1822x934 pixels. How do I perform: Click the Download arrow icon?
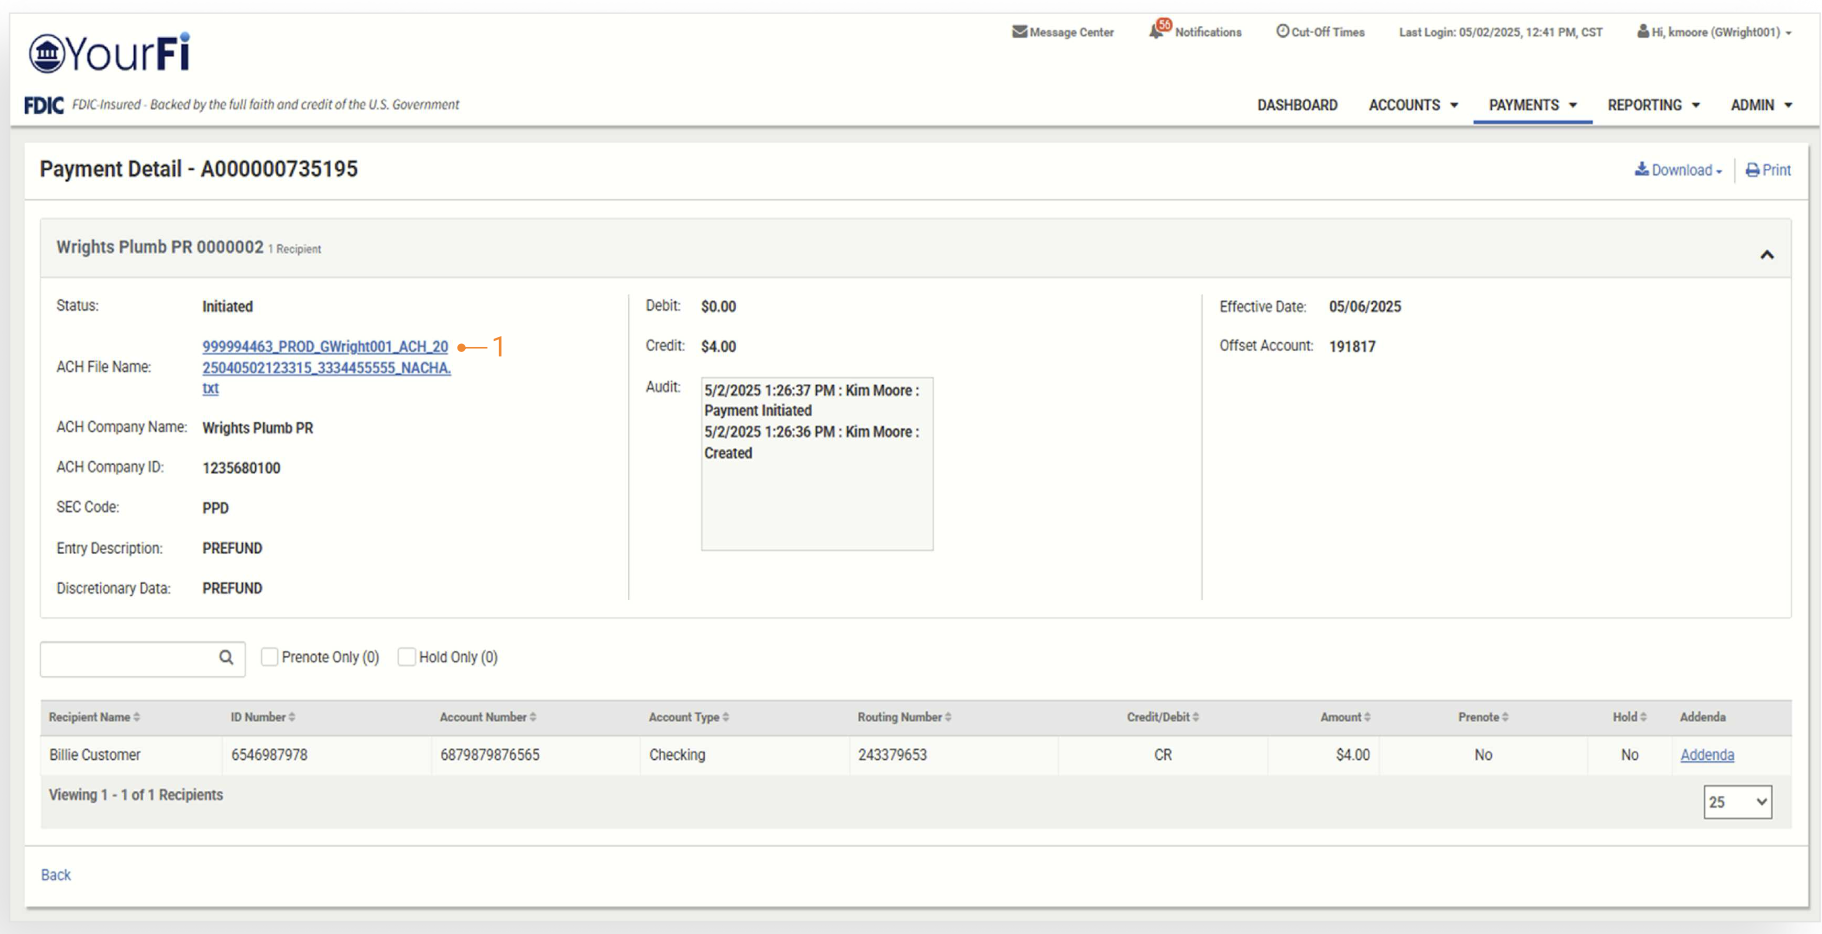[1641, 170]
